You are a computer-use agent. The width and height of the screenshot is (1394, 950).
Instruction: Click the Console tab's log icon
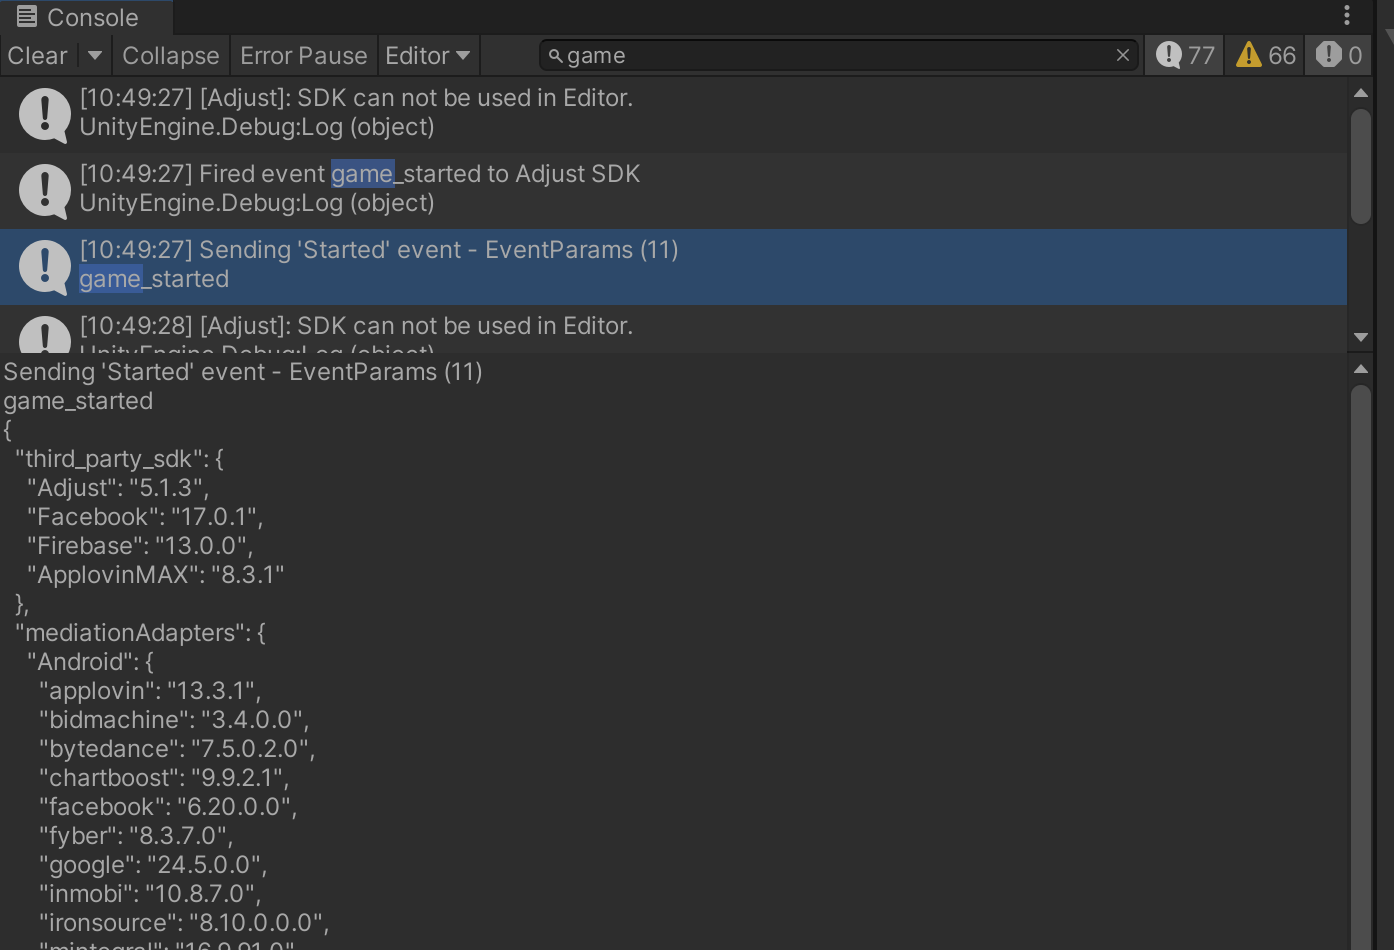[27, 16]
